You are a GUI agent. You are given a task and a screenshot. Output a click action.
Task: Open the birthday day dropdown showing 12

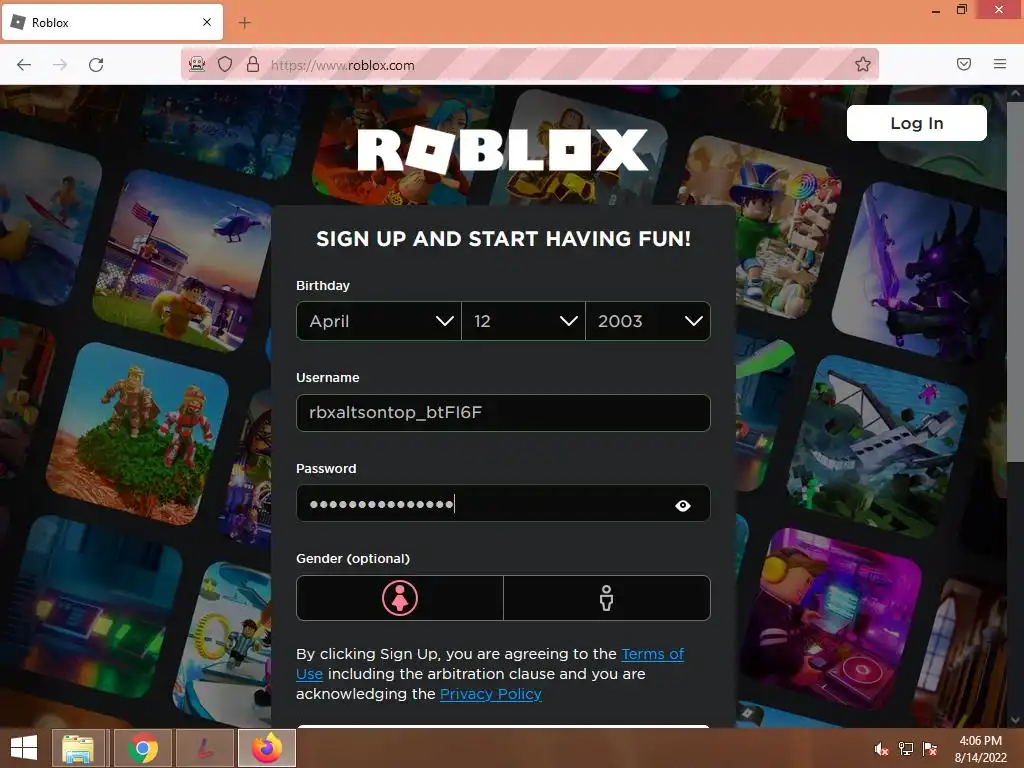(x=523, y=321)
